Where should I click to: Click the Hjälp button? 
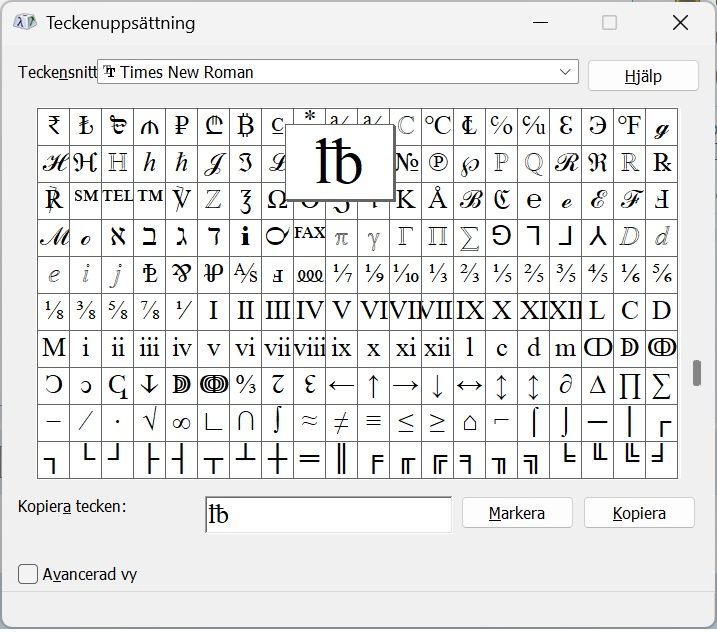643,76
